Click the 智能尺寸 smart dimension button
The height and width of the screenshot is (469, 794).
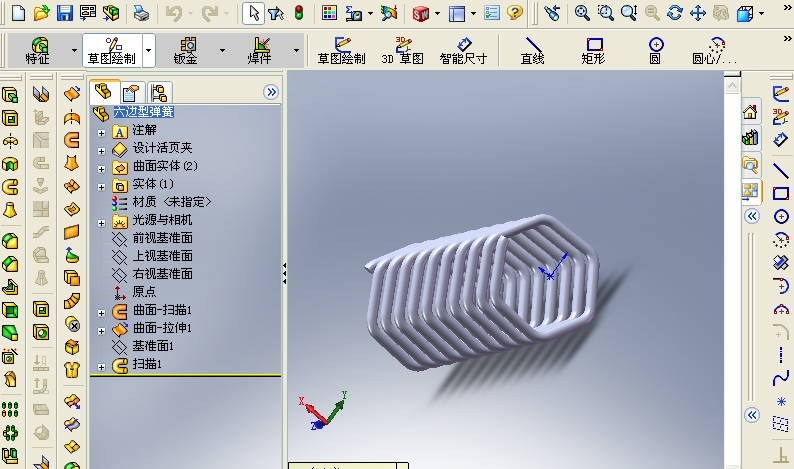point(463,51)
